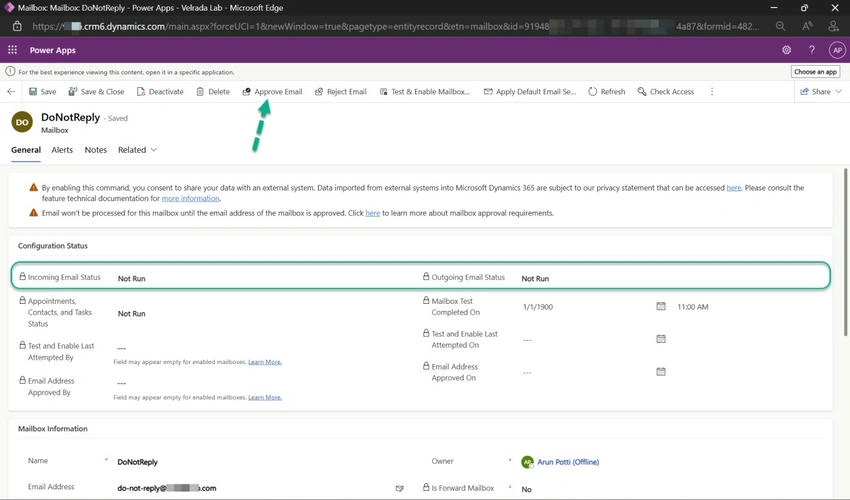Viewport: 850px width, 500px height.
Task: Open mailbox approval requirements 'here' link
Action: point(372,213)
